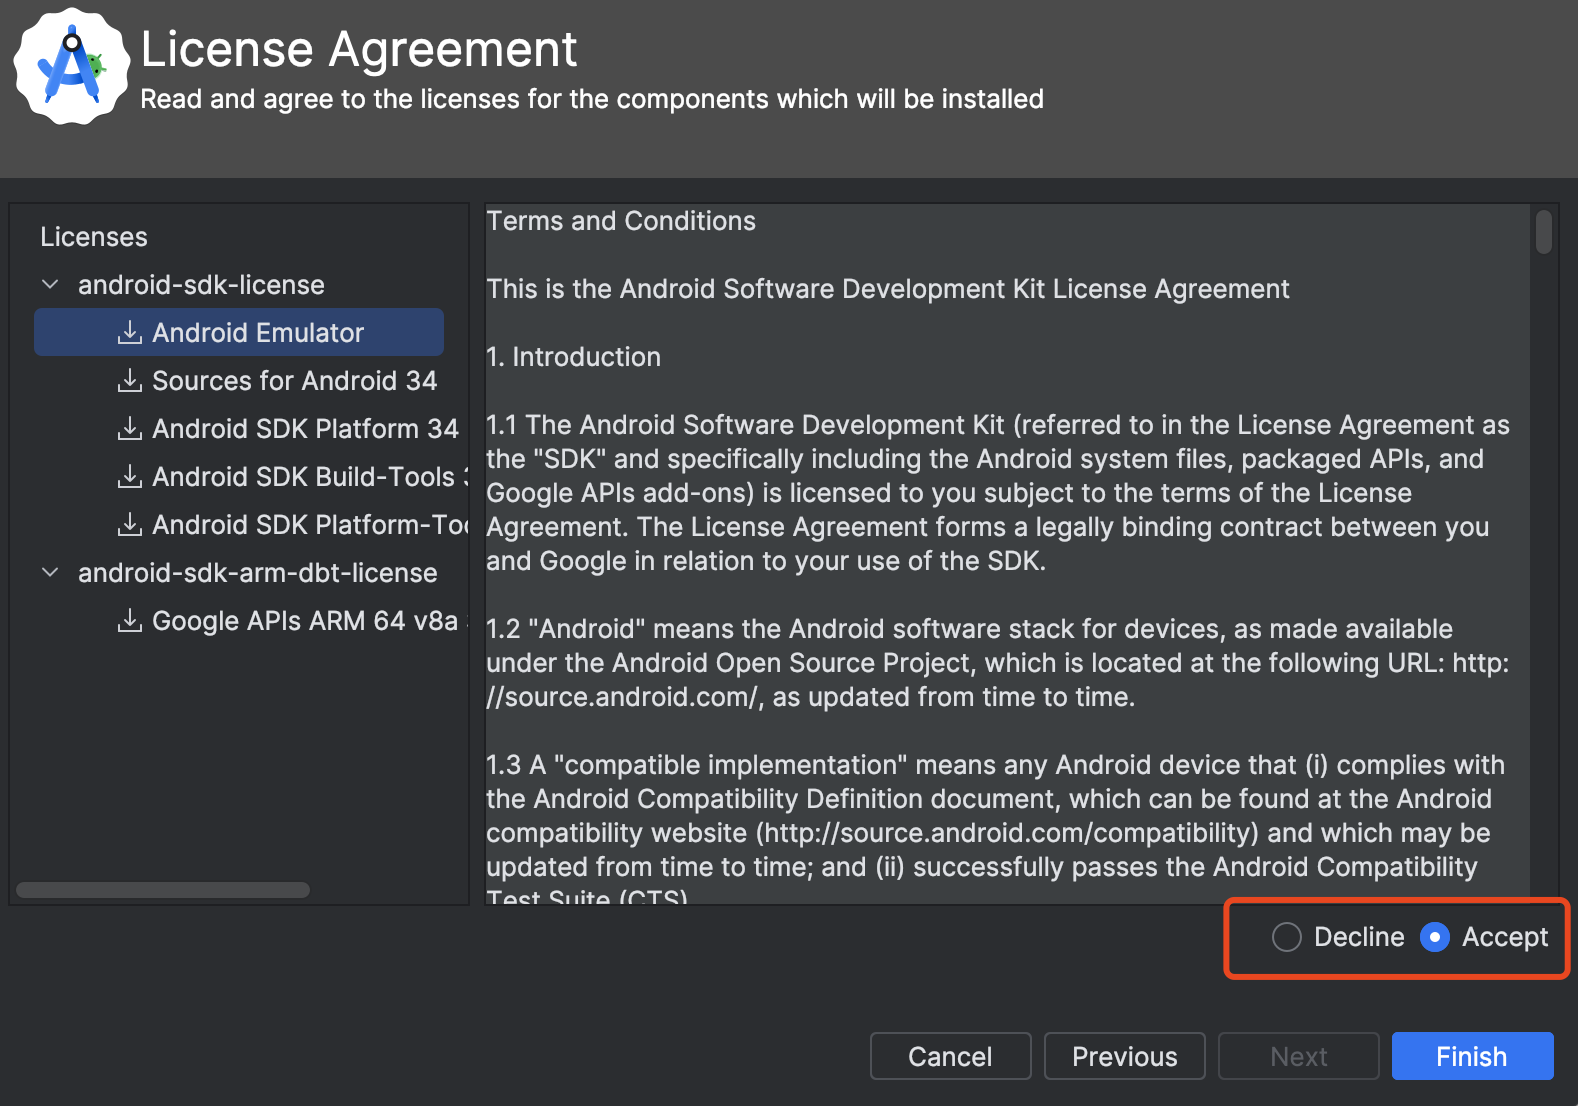Screen dimensions: 1578x1106
Task: Click the paragraph starting with 1.2 "Android" means
Action: click(998, 663)
